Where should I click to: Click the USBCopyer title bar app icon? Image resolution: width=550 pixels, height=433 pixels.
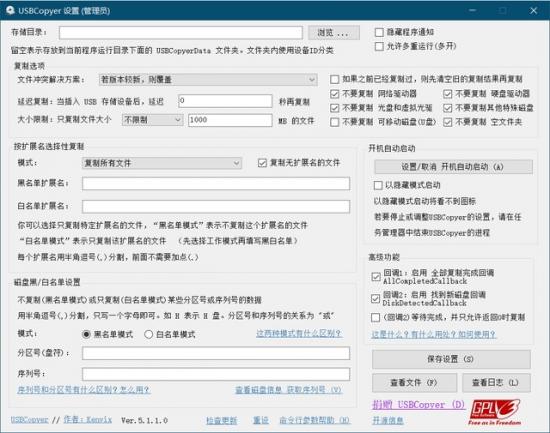point(10,10)
